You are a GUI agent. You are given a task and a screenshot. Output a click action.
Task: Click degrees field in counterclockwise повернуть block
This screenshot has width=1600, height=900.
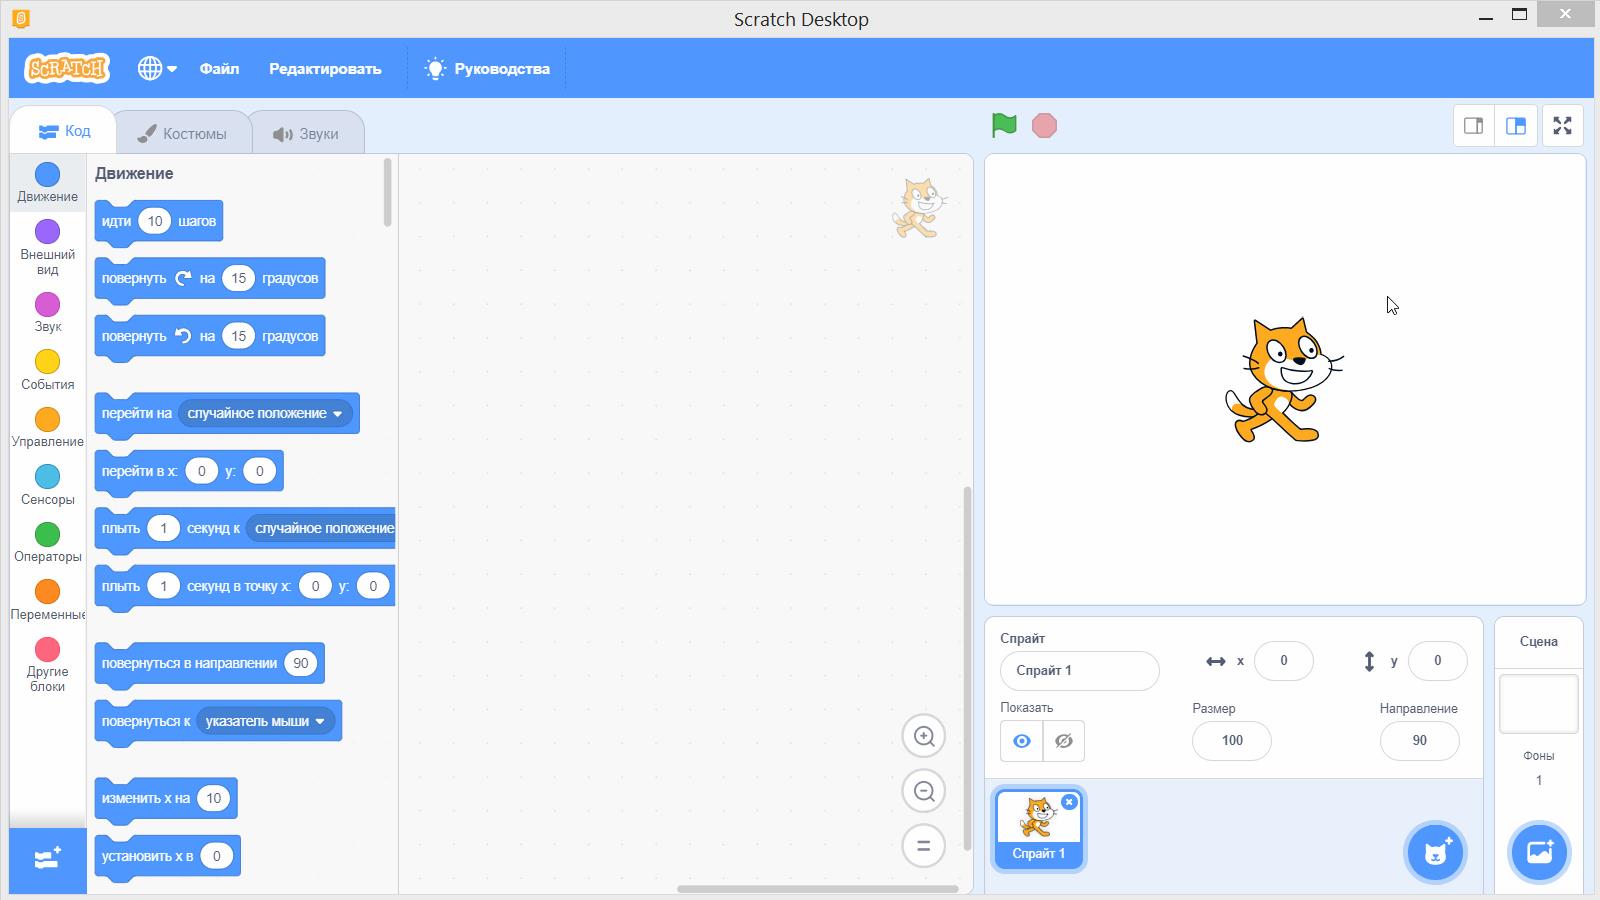point(238,336)
